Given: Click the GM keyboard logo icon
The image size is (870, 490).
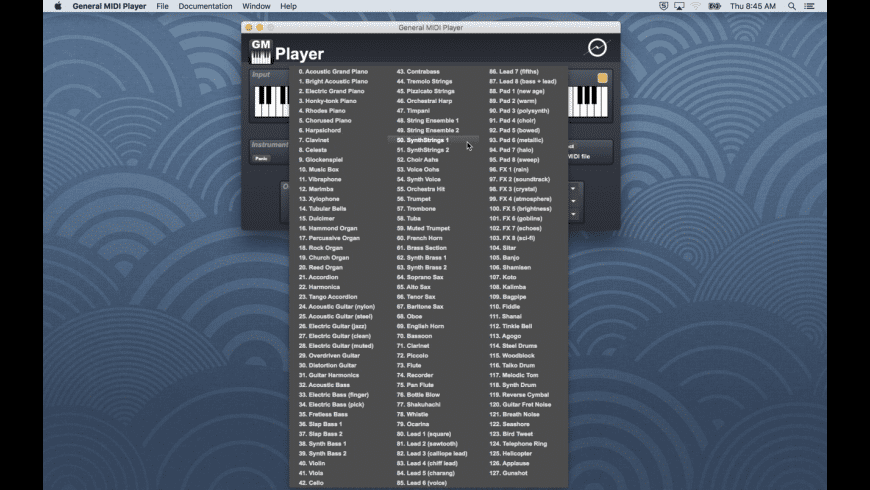Looking at the screenshot, I should pos(261,52).
